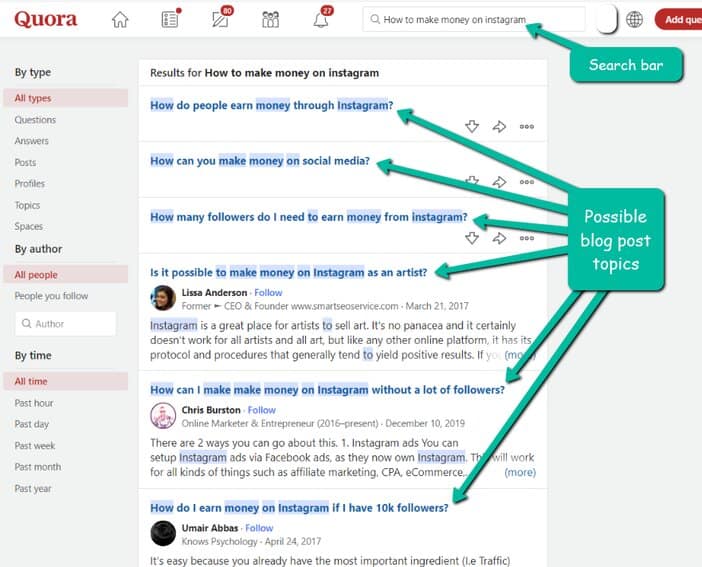
Task: Share 'How can you make money on social media?'
Action: tap(499, 182)
